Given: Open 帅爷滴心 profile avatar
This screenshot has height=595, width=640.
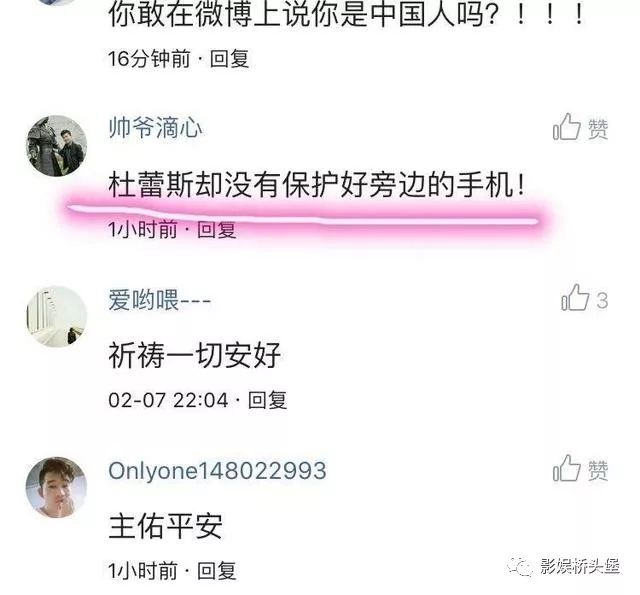Looking at the screenshot, I should click(57, 146).
